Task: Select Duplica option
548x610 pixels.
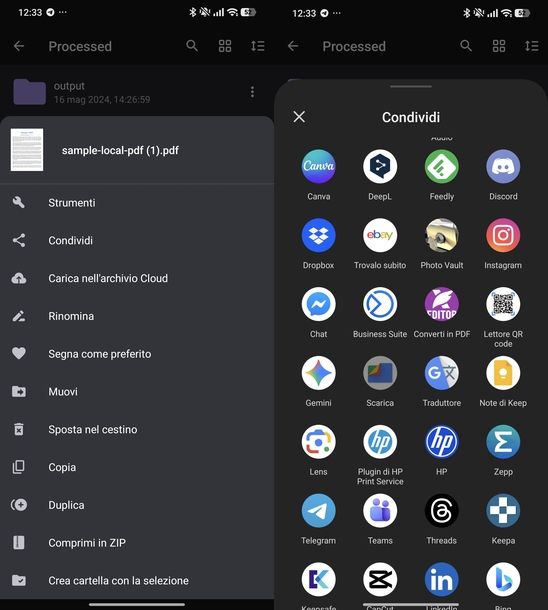Action: [x=137, y=505]
